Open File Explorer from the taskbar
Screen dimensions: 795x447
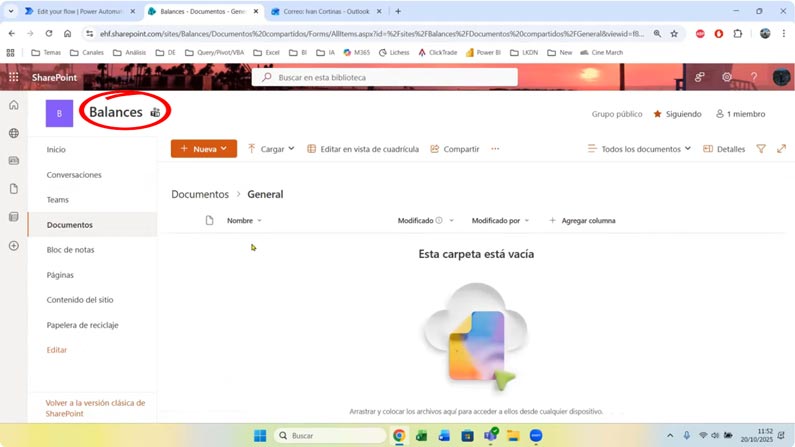[513, 435]
